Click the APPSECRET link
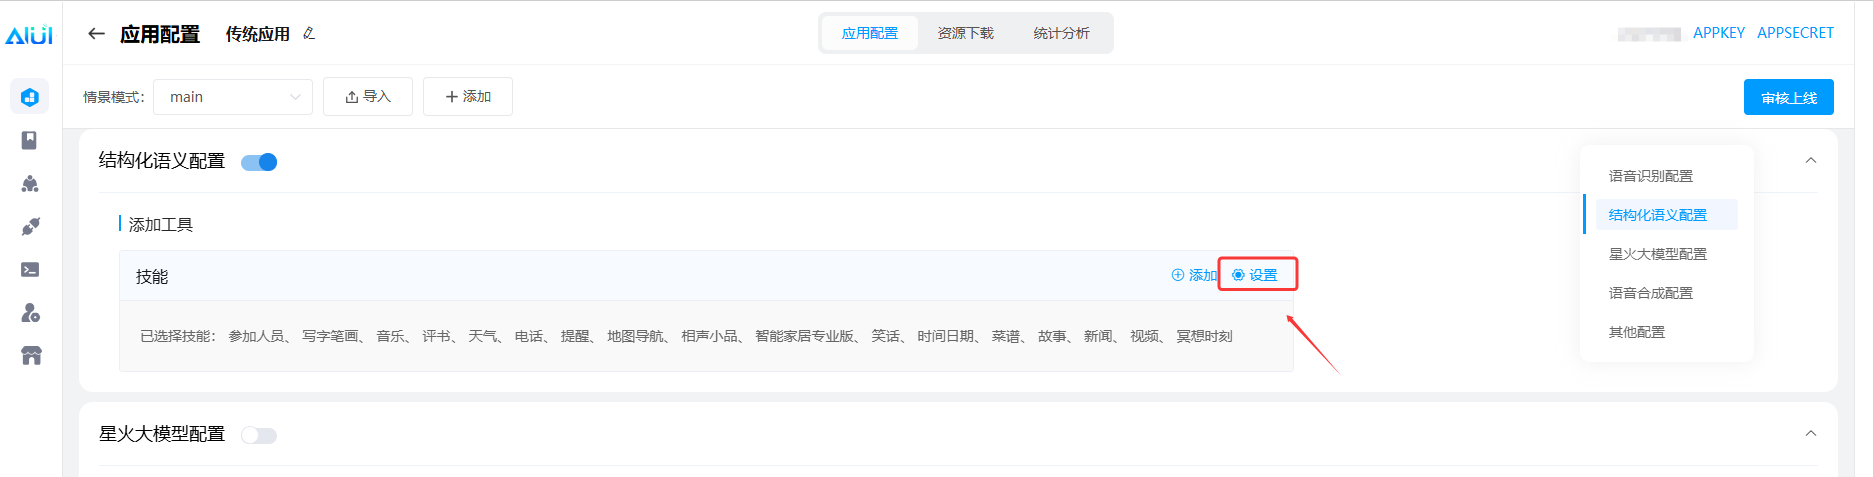The height and width of the screenshot is (477, 1873). (x=1795, y=33)
